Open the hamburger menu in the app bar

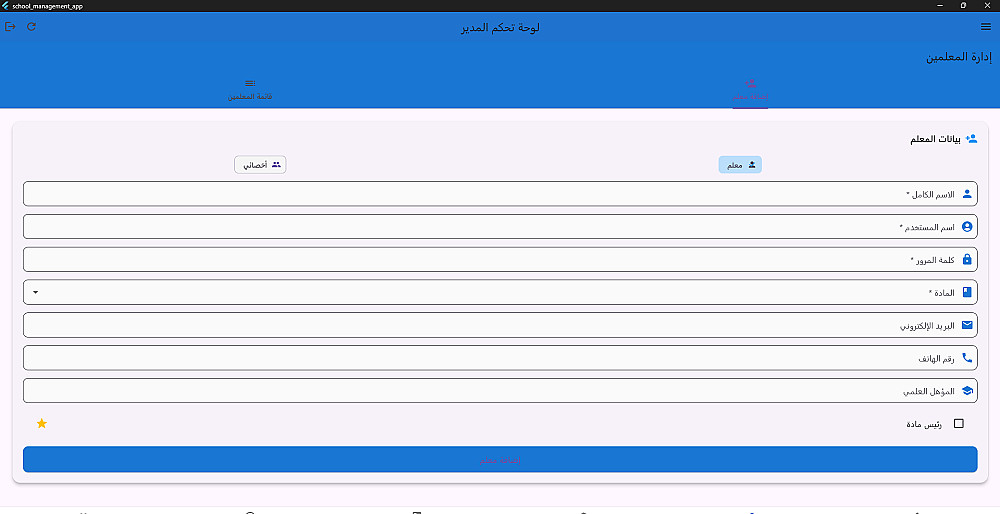(x=986, y=27)
